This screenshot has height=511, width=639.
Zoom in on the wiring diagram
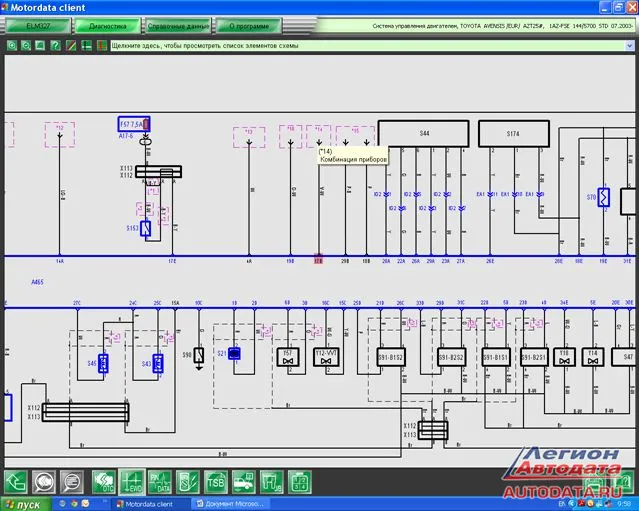(x=12, y=46)
